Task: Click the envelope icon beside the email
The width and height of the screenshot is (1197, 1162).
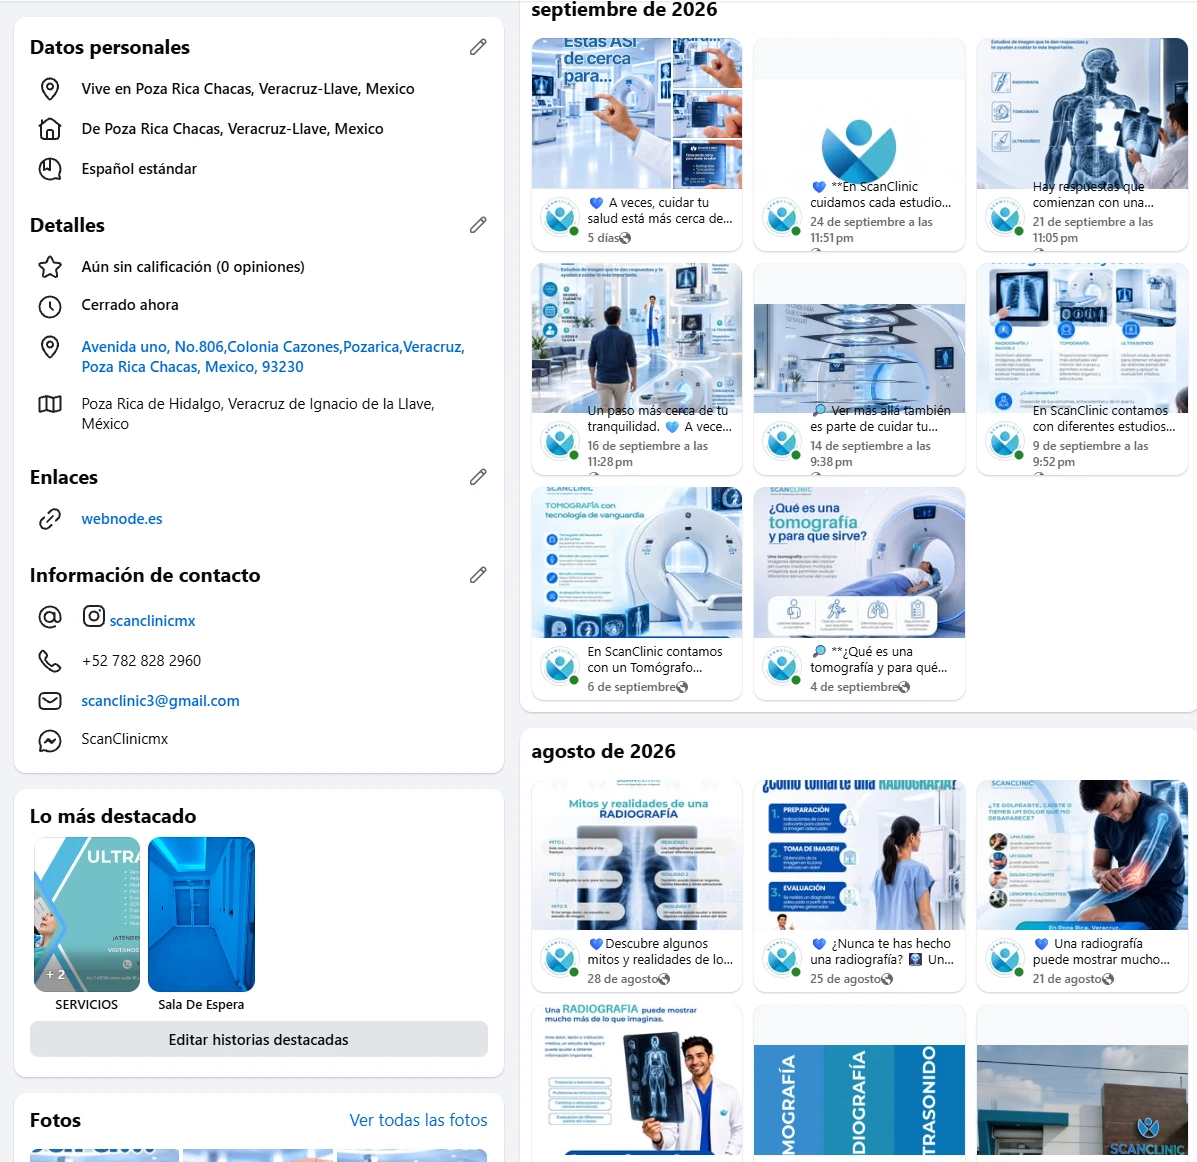Action: coord(50,701)
